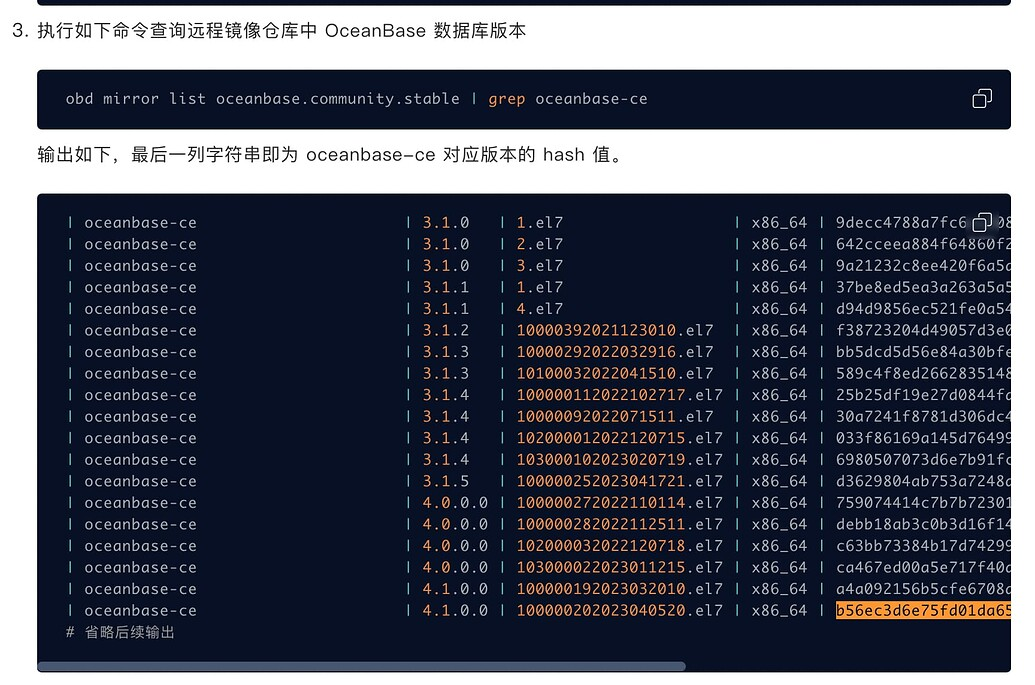Select build number 100000392021123010.el7

[615, 330]
